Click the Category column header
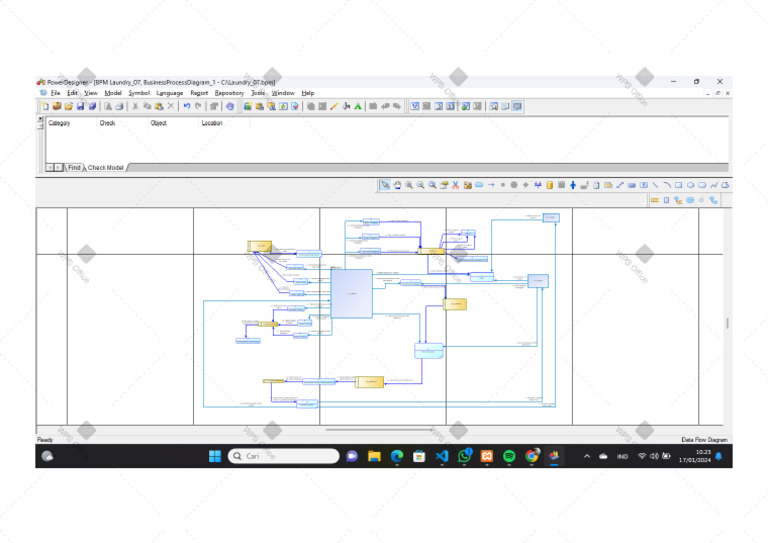Image resolution: width=768 pixels, height=543 pixels. point(59,123)
